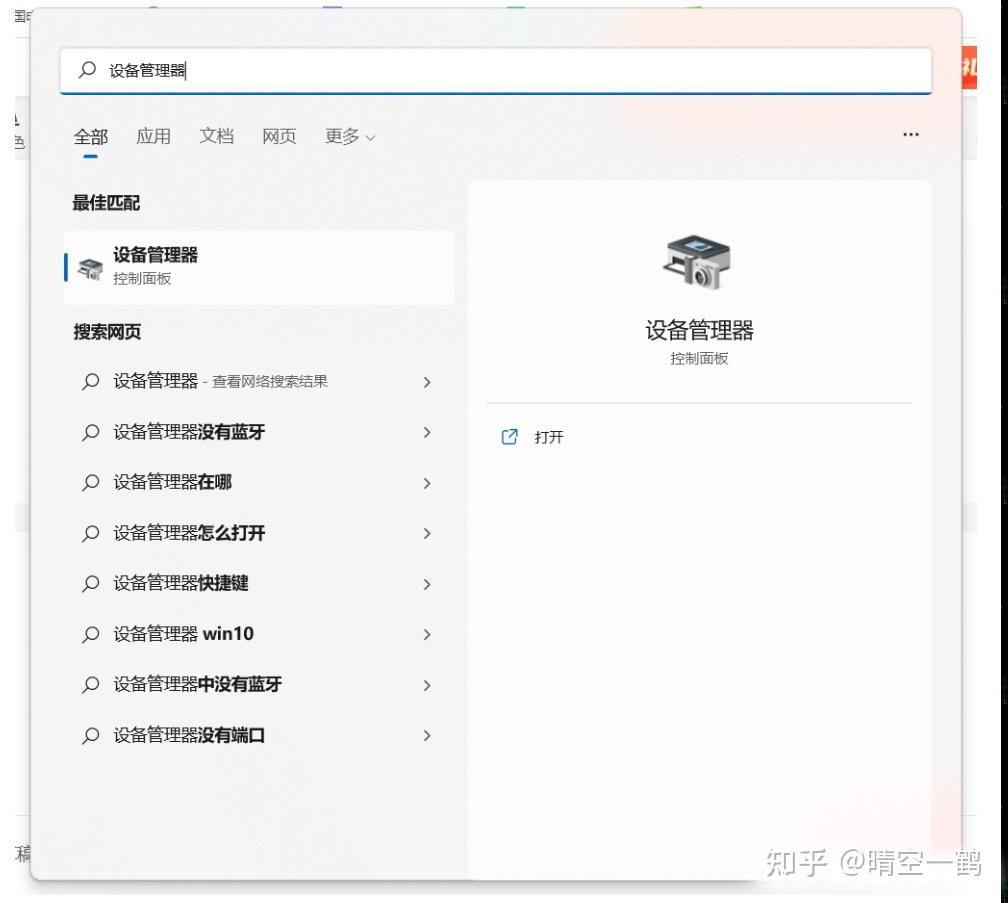Viewport: 1008px width, 903px height.
Task: Click search icon next to 设备管理器在哪
Action: click(91, 483)
